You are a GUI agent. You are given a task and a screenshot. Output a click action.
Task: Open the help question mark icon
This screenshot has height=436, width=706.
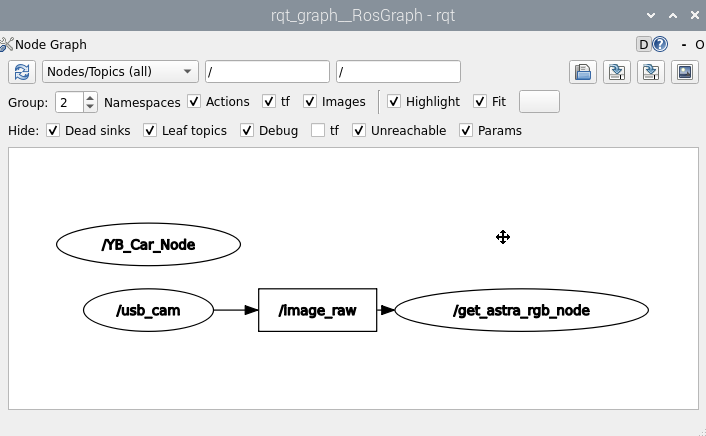[660, 44]
